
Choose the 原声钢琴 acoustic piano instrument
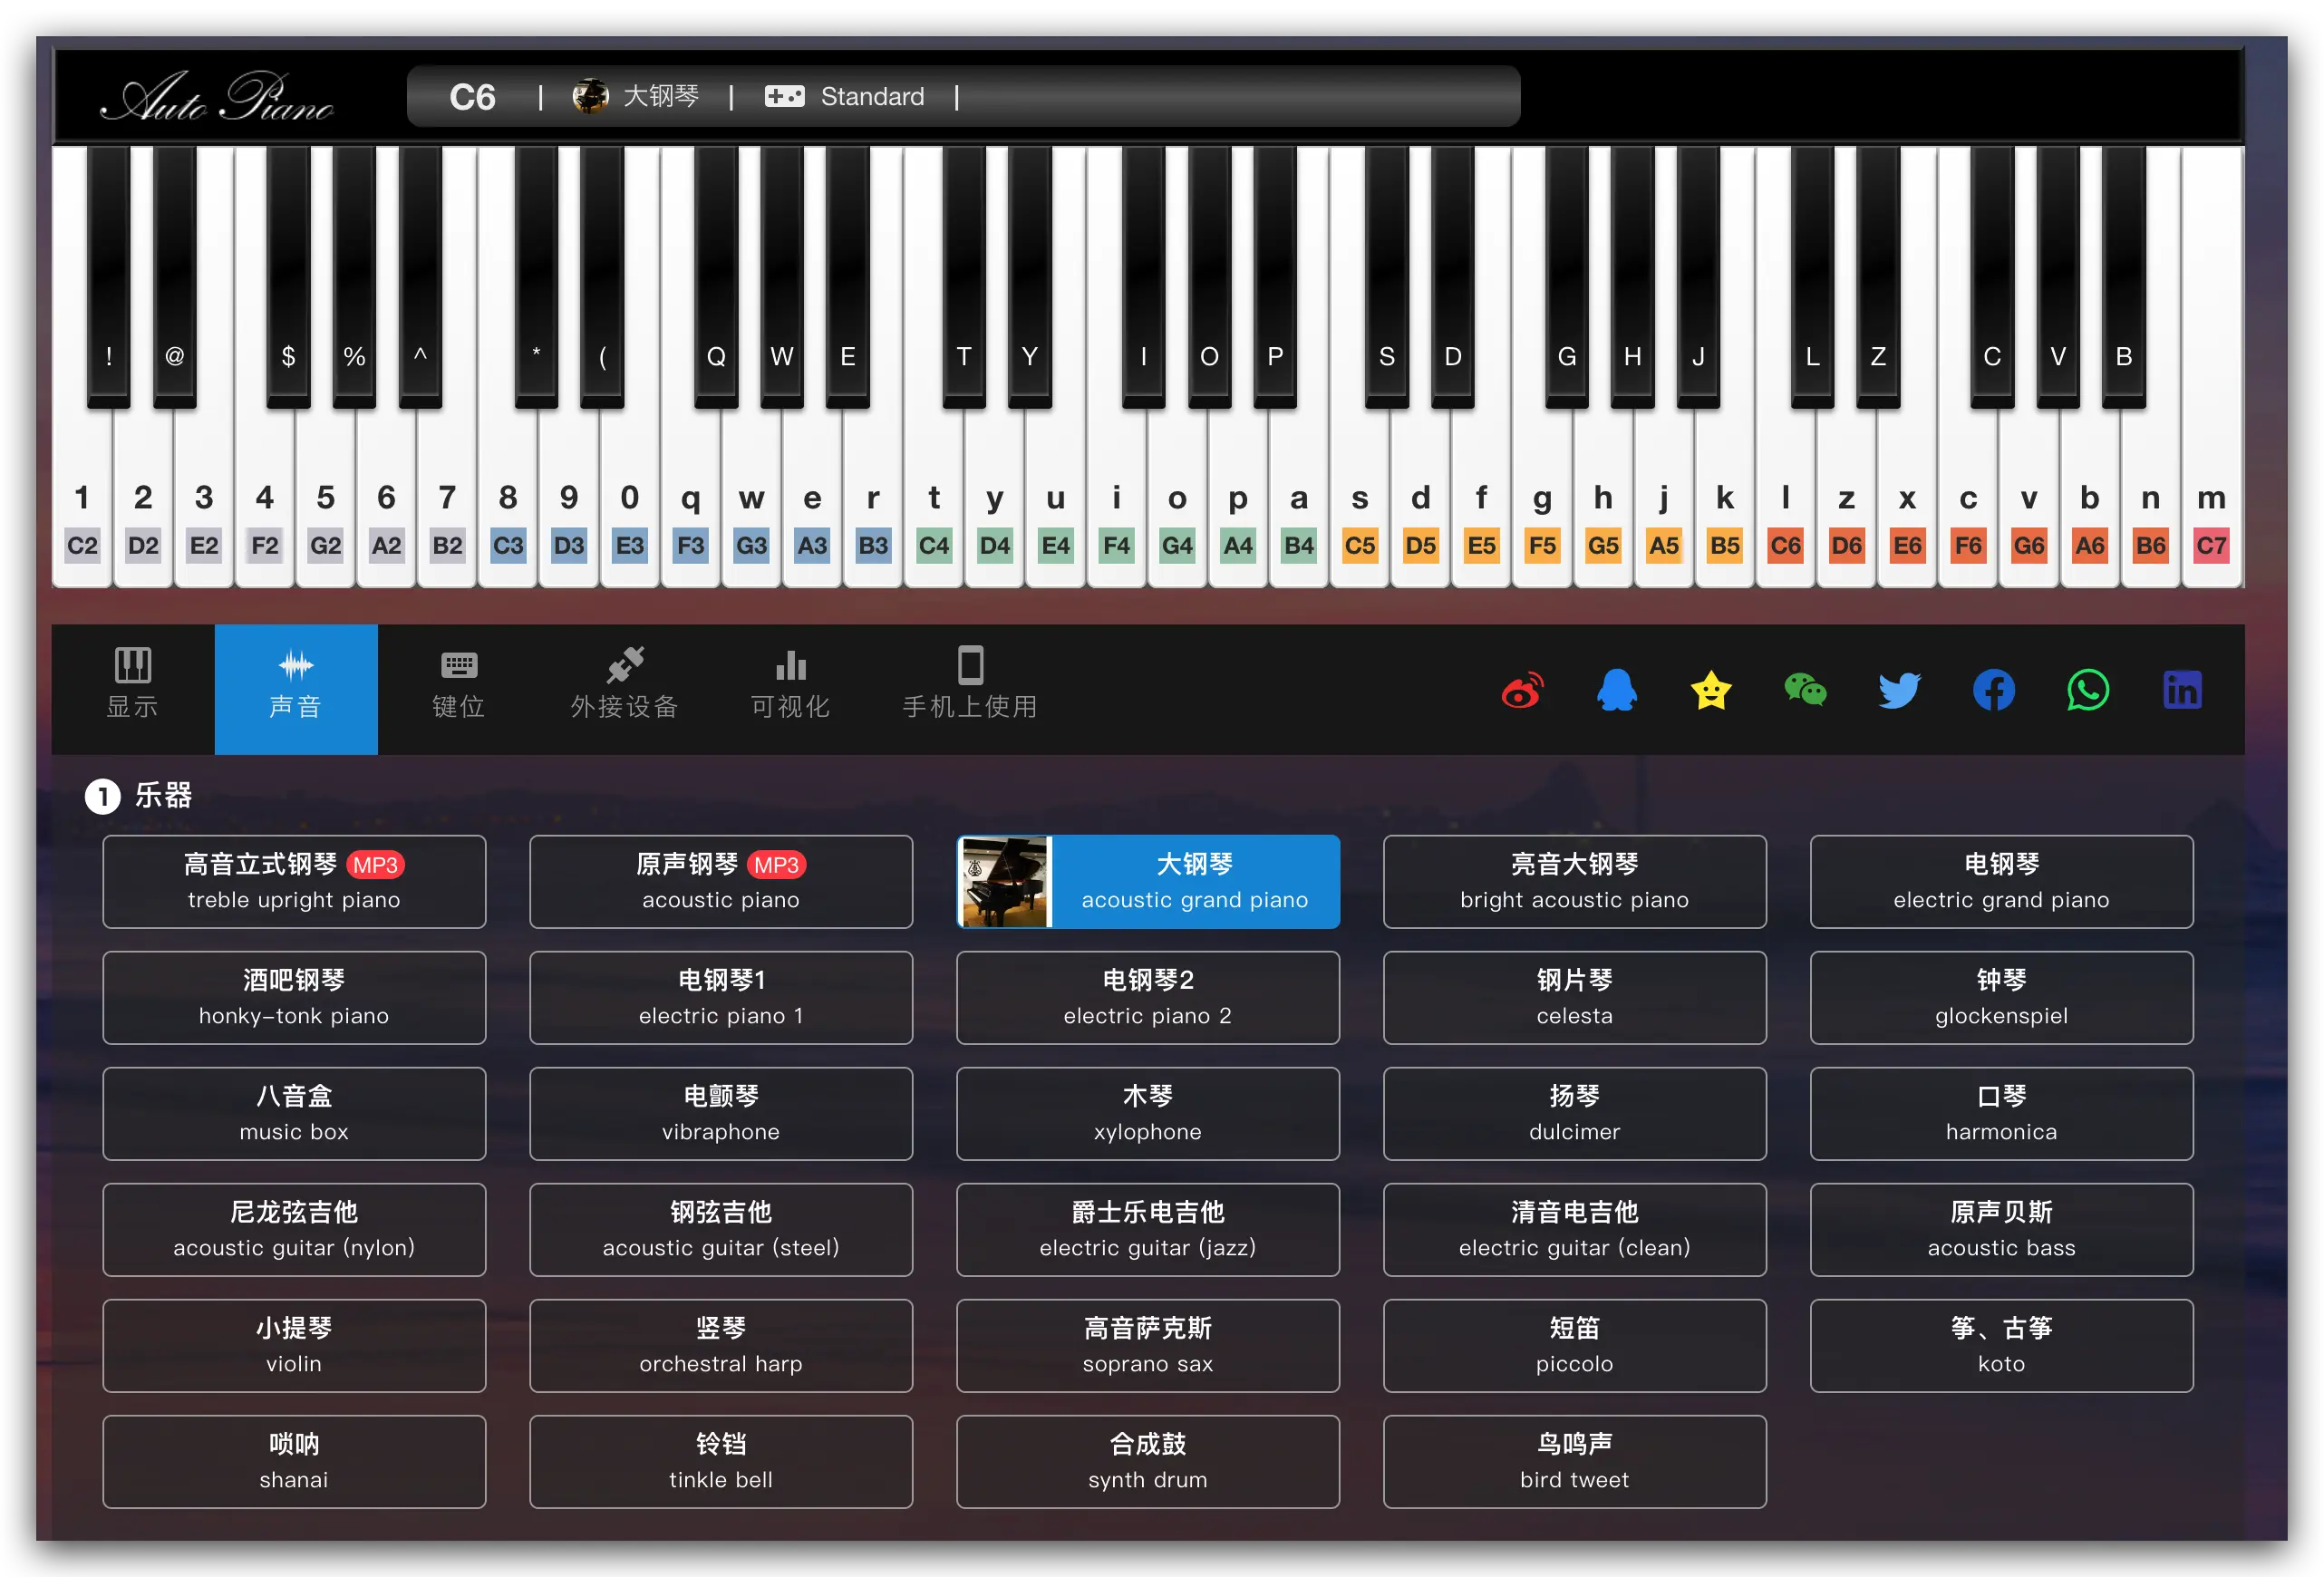pyautogui.click(x=721, y=881)
